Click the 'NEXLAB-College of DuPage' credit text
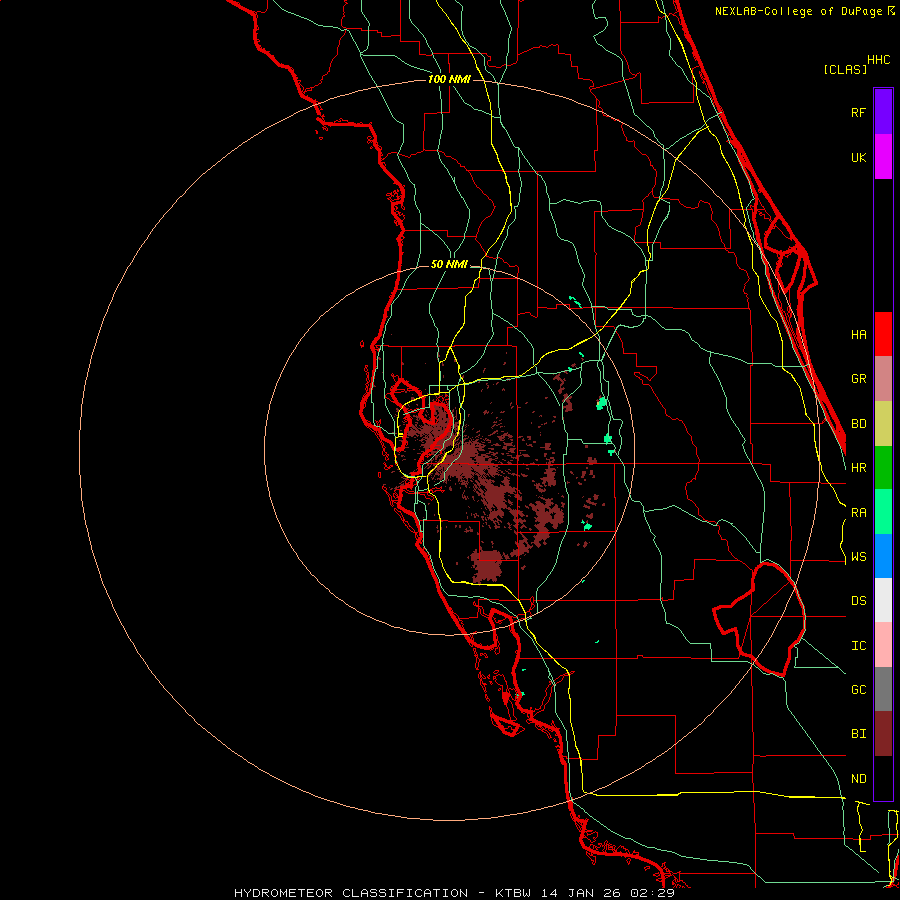 pos(798,11)
